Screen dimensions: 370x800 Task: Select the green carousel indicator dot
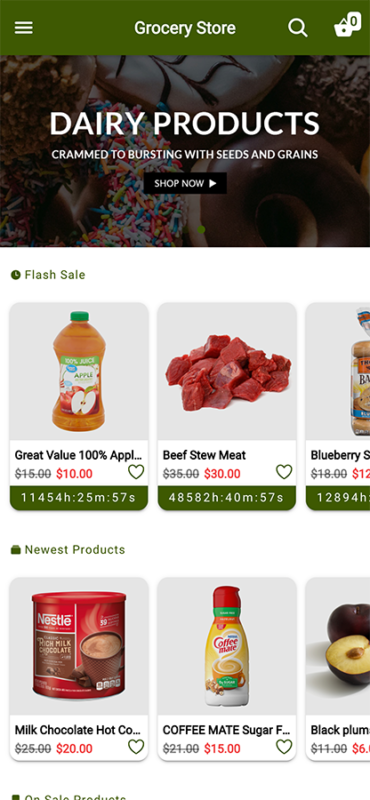[x=201, y=230]
